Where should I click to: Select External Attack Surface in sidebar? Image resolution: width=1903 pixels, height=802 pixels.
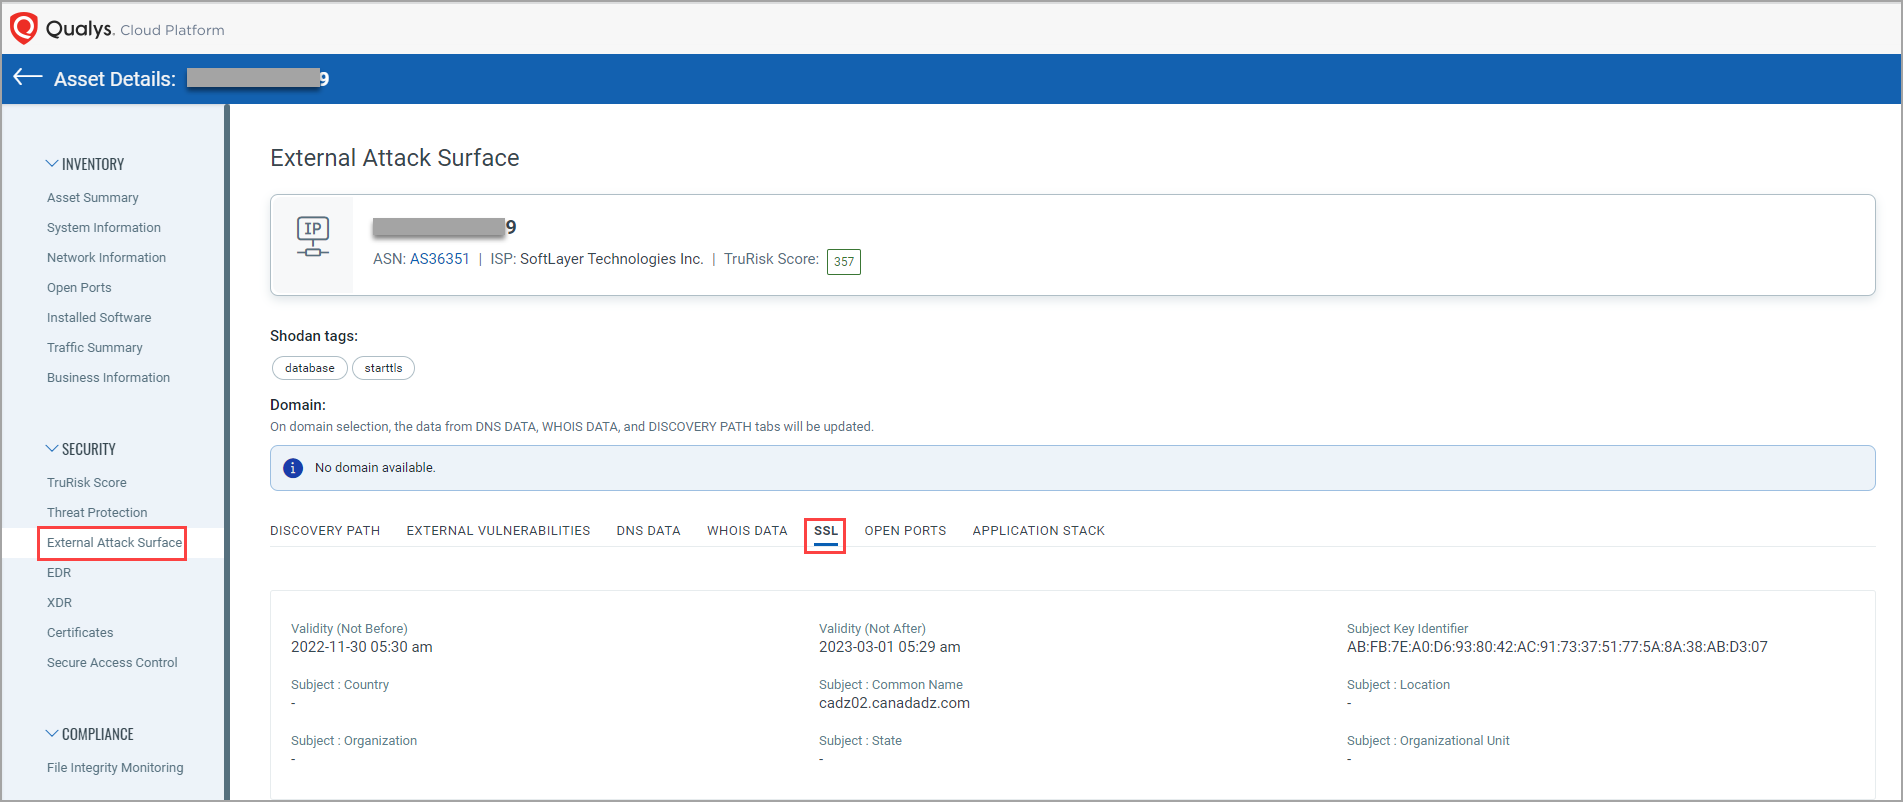(114, 543)
